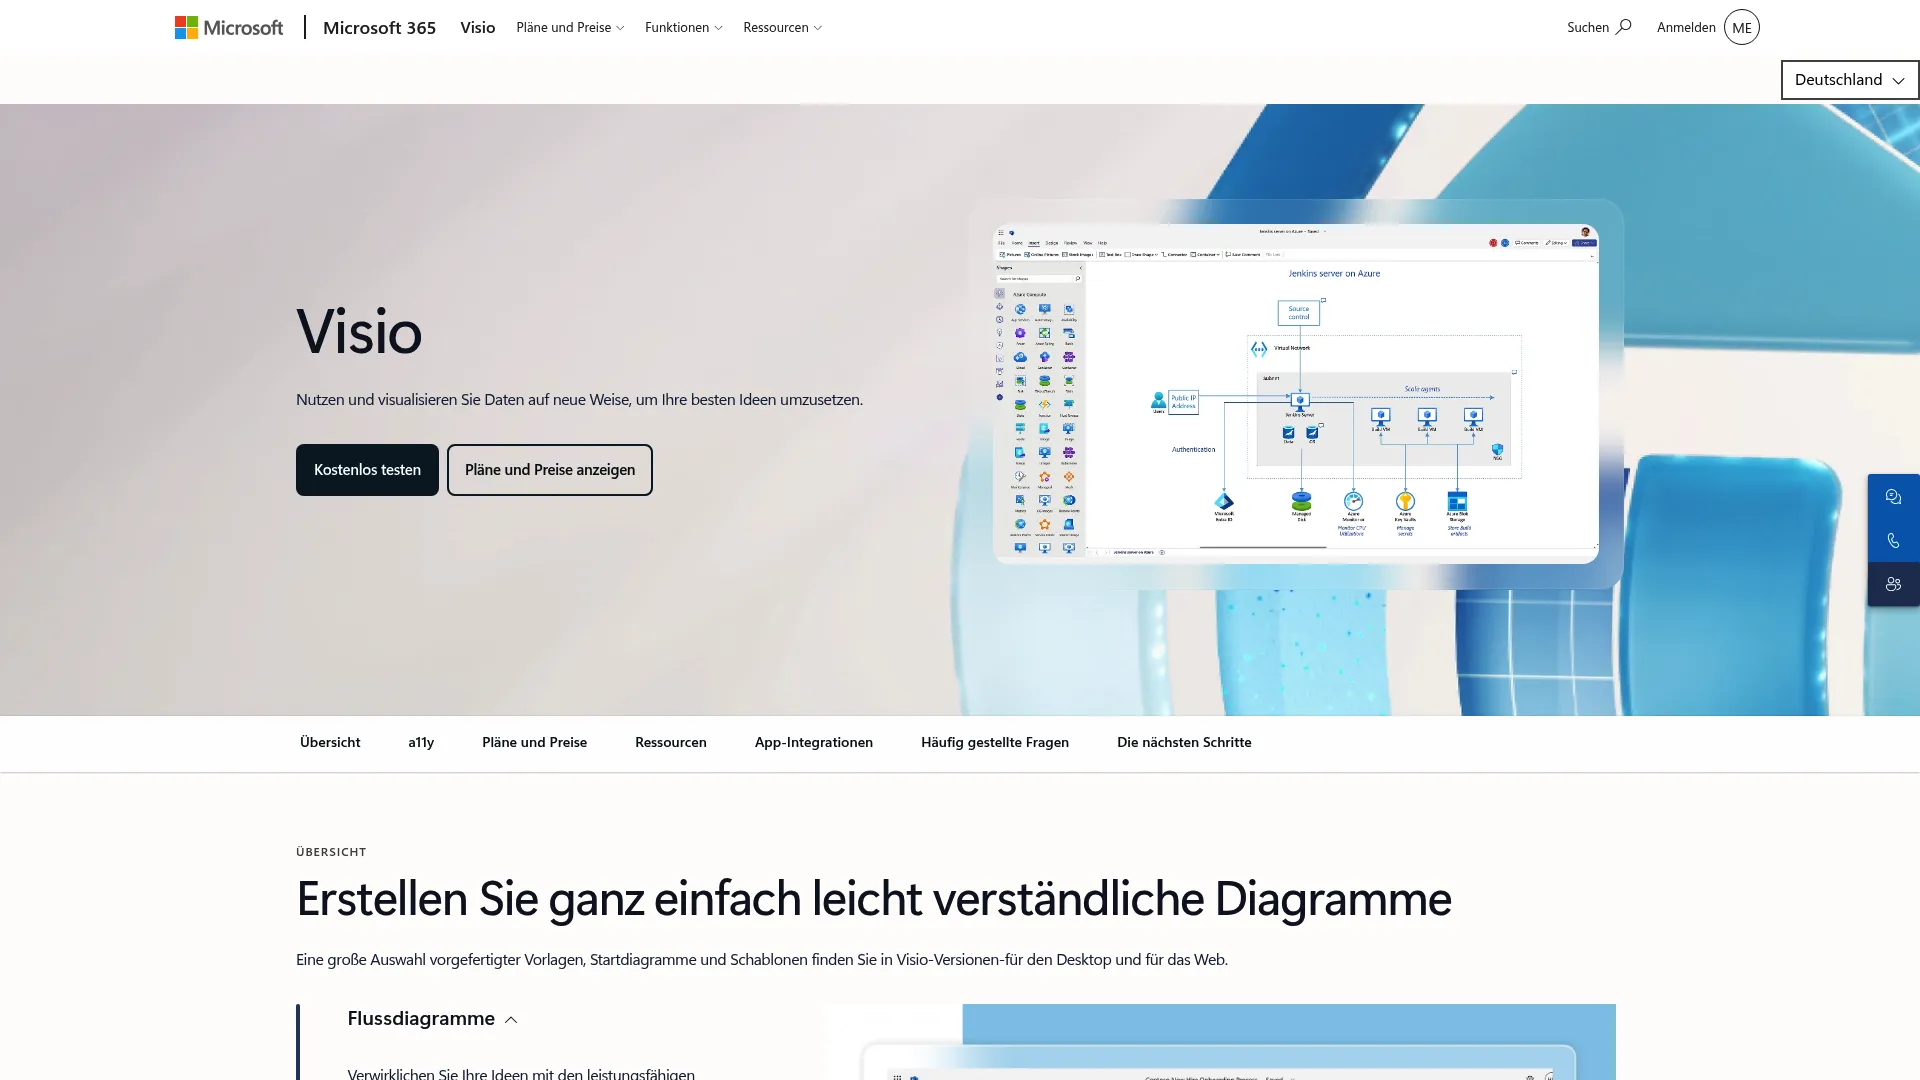Select the Übersicht tab
Image resolution: width=1920 pixels, height=1080 pixels.
tap(330, 743)
